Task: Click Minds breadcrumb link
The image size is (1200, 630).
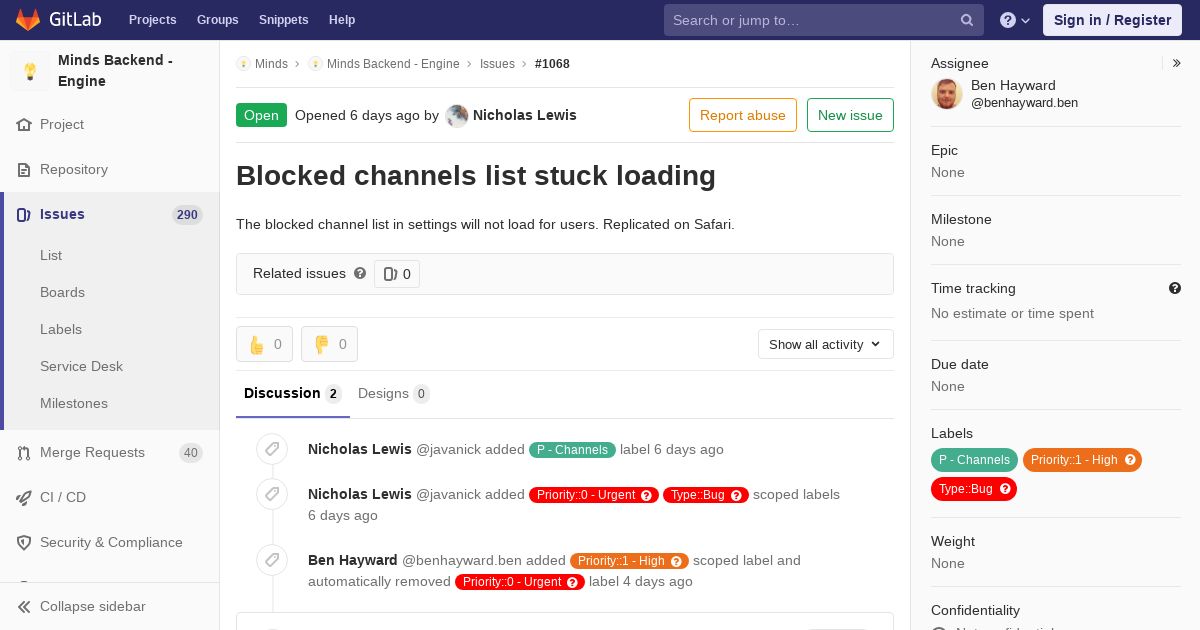Action: (x=271, y=64)
